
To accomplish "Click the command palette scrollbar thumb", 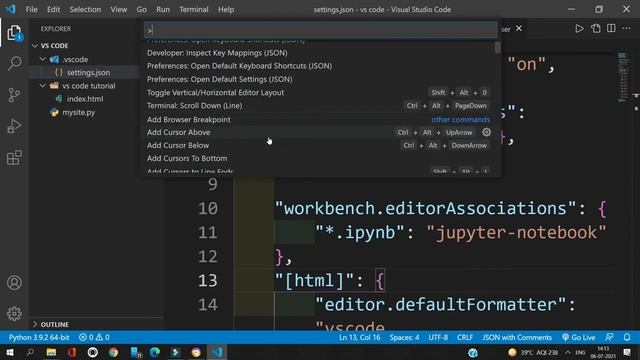I will point(498,47).
